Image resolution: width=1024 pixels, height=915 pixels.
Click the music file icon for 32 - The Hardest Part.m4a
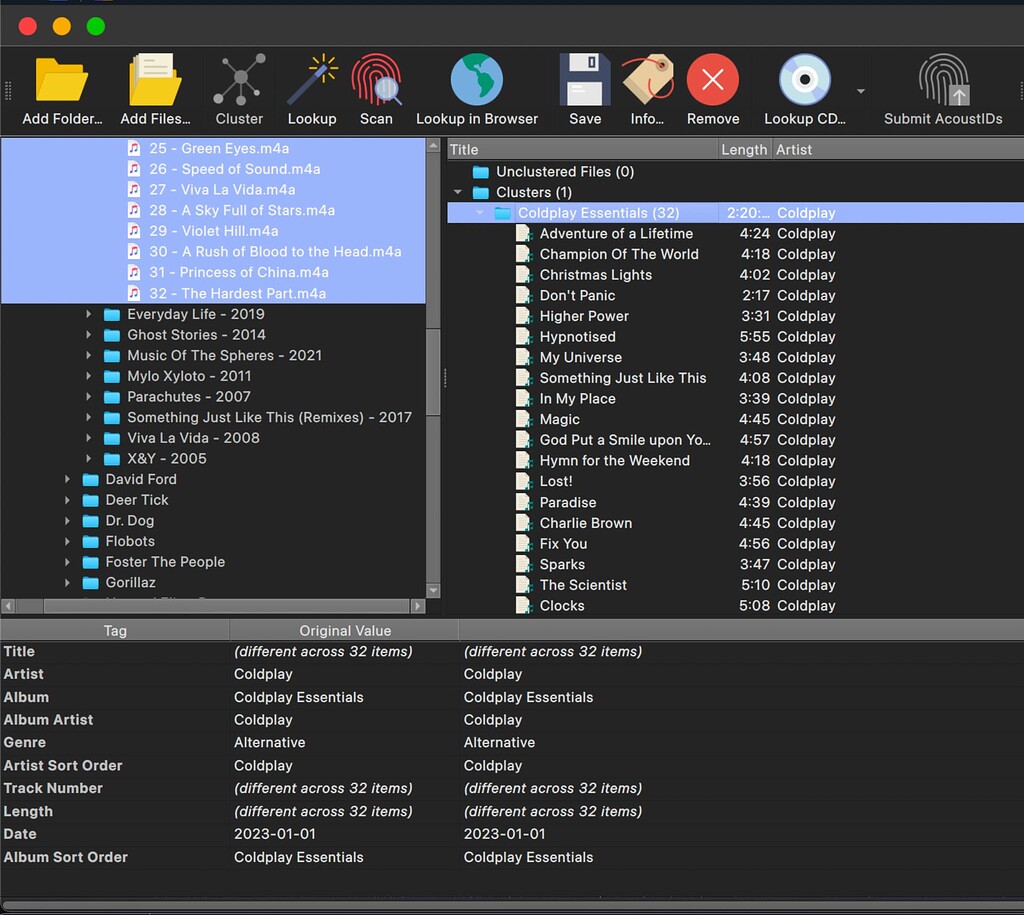[134, 293]
